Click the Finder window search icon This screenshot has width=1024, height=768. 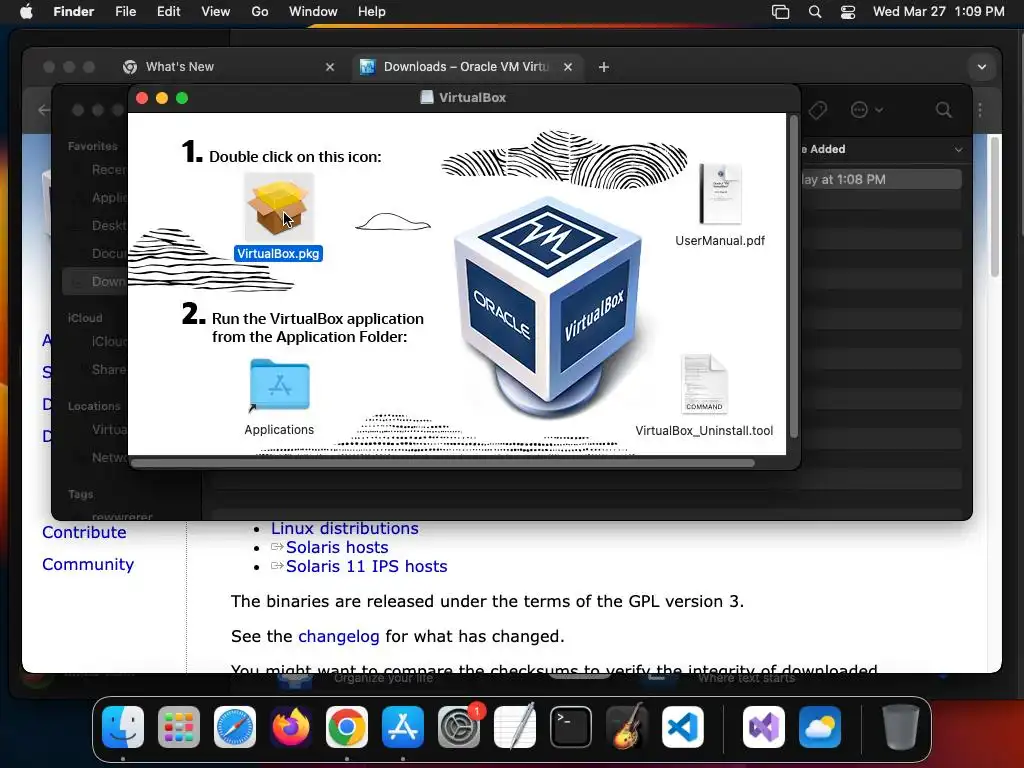944,110
